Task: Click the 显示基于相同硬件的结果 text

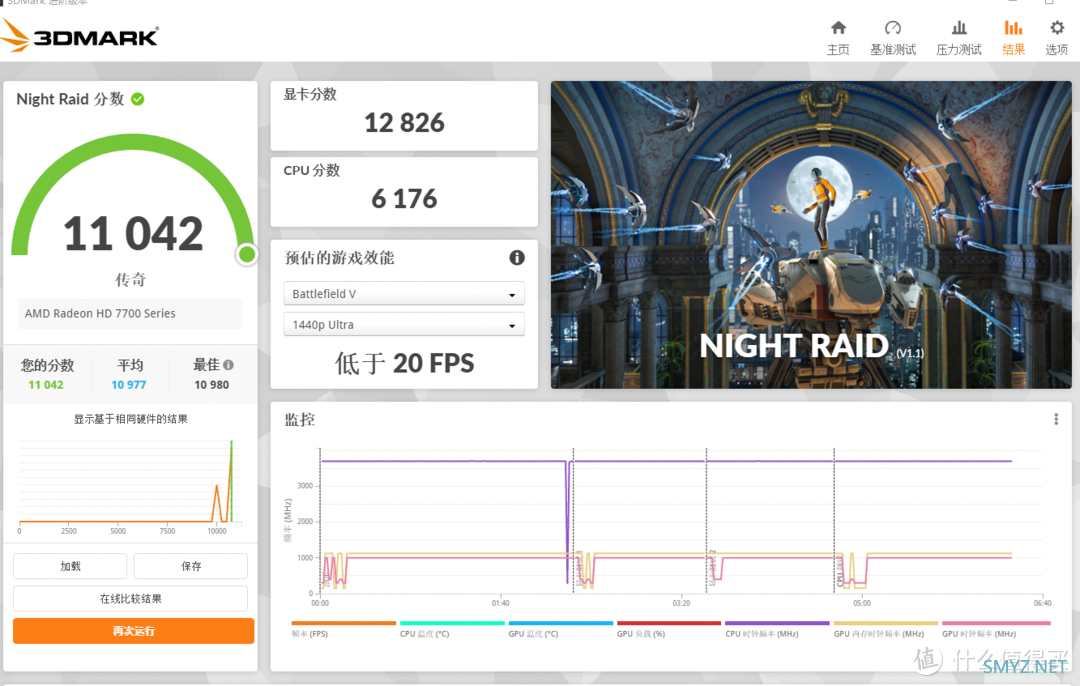Action: tap(130, 419)
